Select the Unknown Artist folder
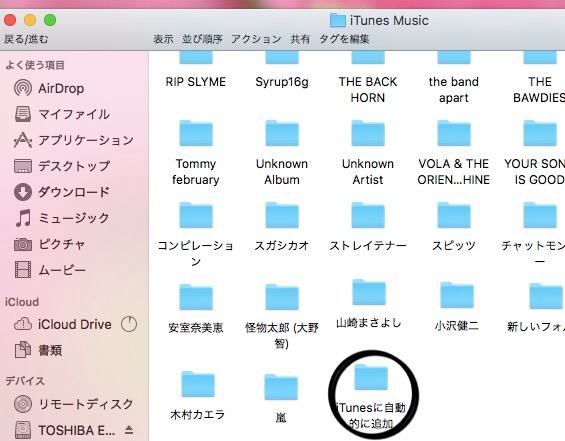This screenshot has height=441, width=565. 368,133
